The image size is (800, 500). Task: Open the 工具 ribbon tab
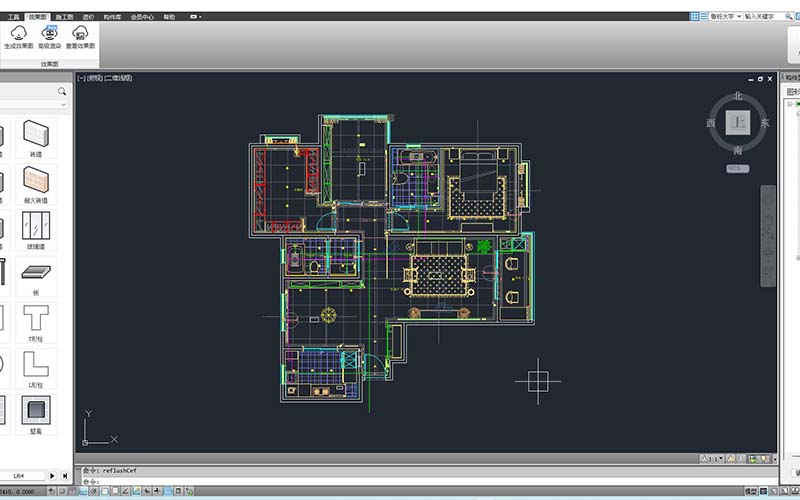click(13, 17)
